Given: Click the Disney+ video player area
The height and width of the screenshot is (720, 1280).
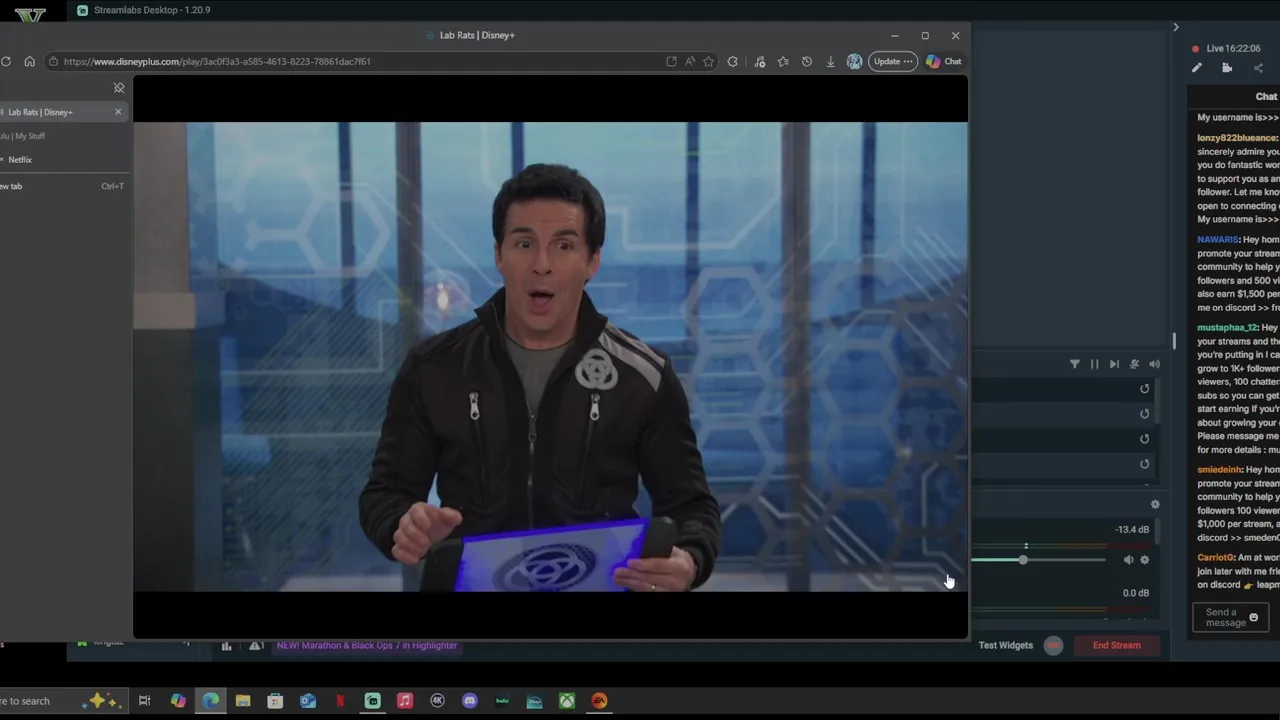Looking at the screenshot, I should coord(550,357).
